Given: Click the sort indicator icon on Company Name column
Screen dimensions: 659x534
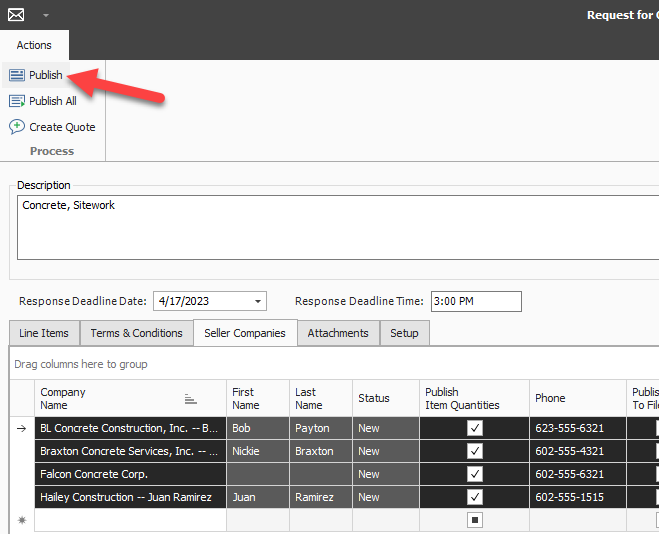Looking at the screenshot, I should [x=190, y=398].
